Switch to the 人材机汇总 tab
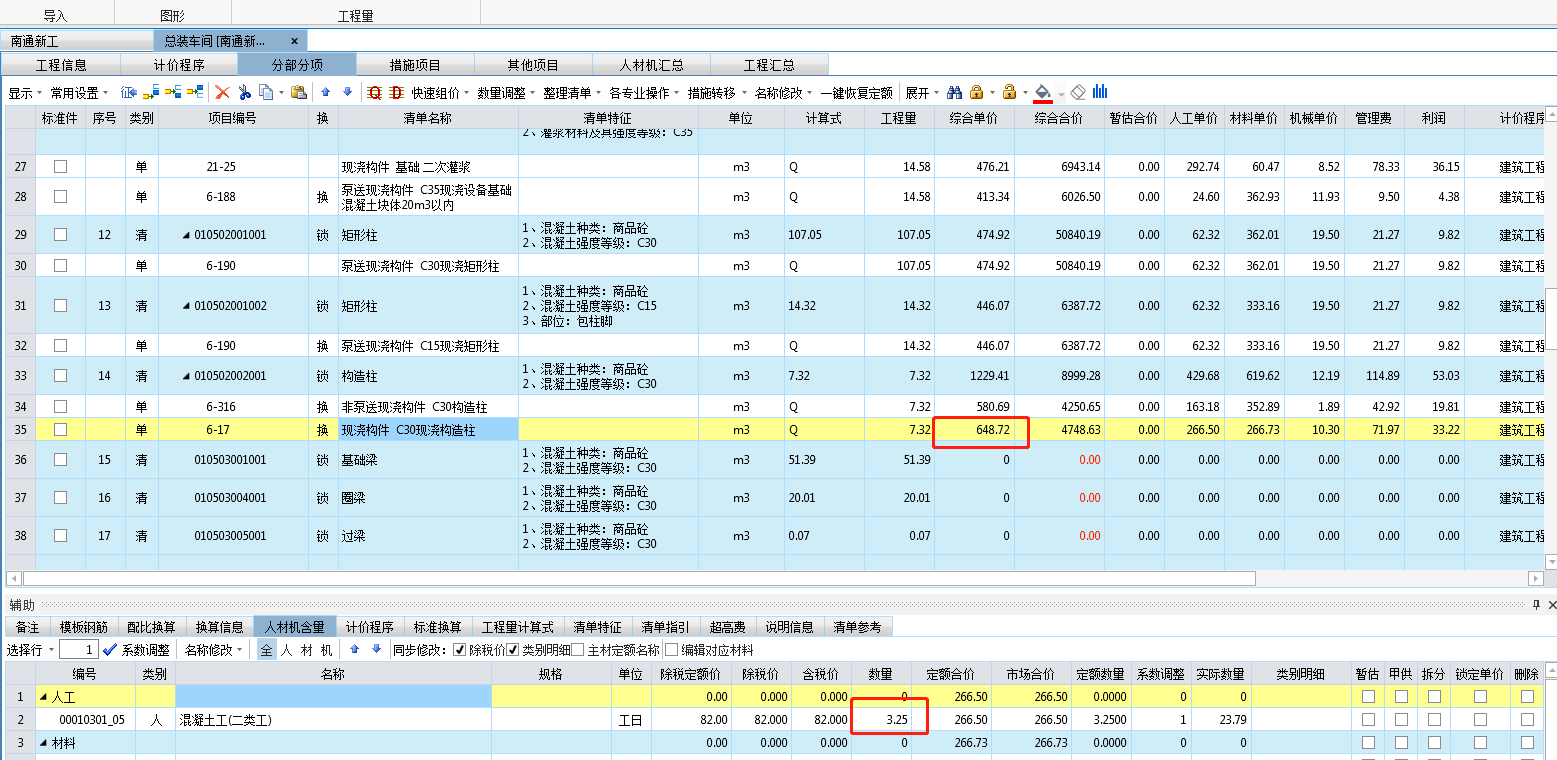Screen dimensions: 1557x760 651,65
